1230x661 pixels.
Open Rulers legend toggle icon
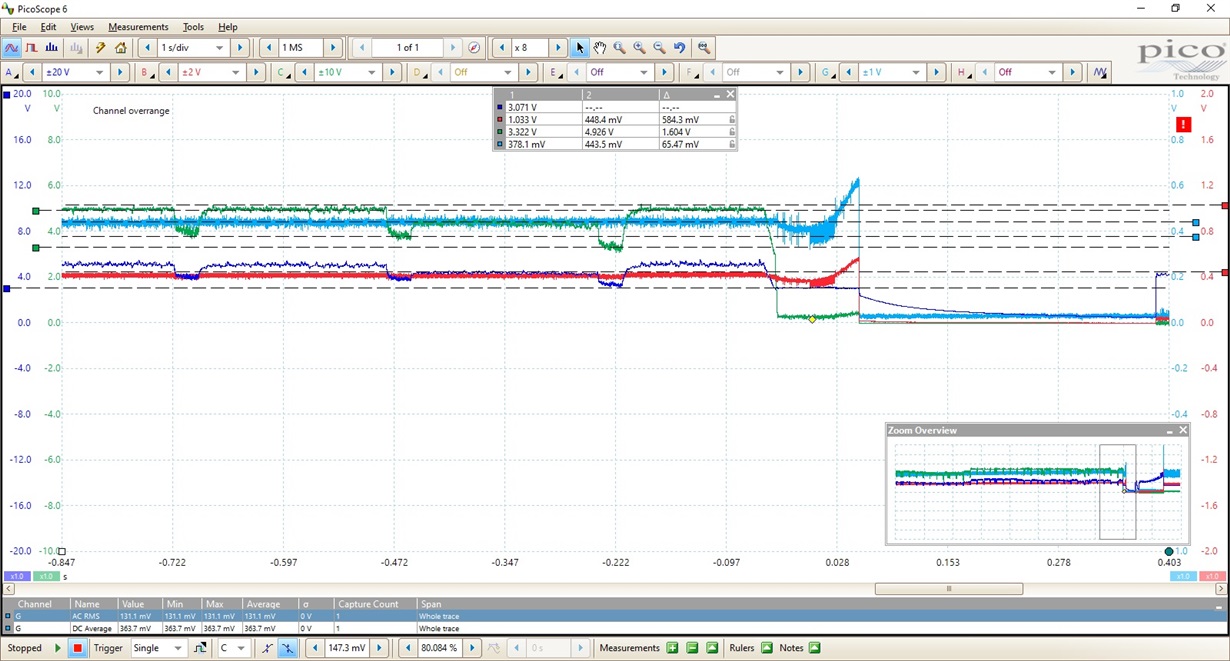pyautogui.click(x=767, y=648)
